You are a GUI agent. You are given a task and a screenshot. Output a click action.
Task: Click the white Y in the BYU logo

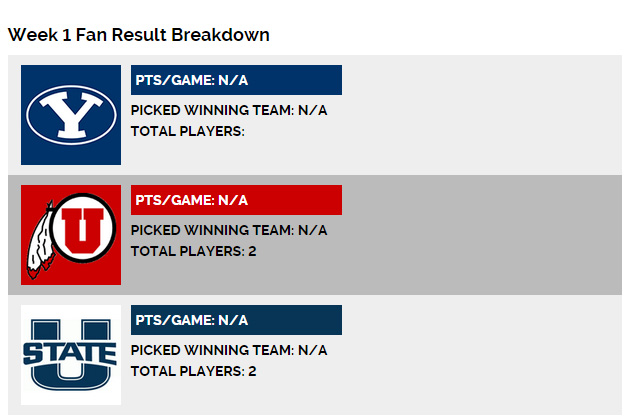pyautogui.click(x=71, y=115)
